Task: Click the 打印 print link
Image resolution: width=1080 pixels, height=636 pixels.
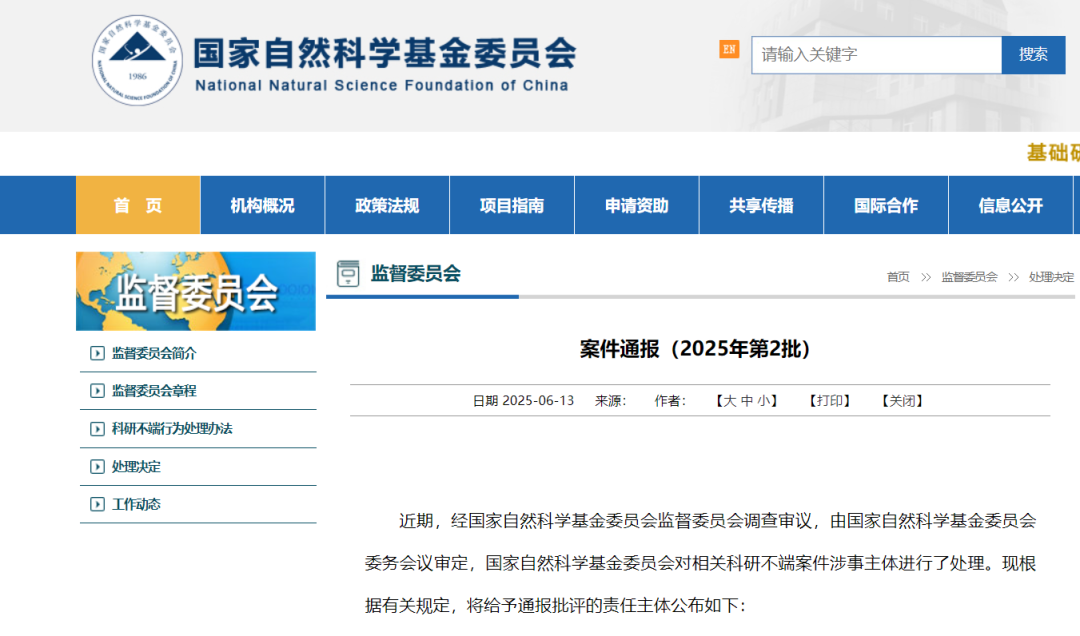Action: tap(829, 400)
